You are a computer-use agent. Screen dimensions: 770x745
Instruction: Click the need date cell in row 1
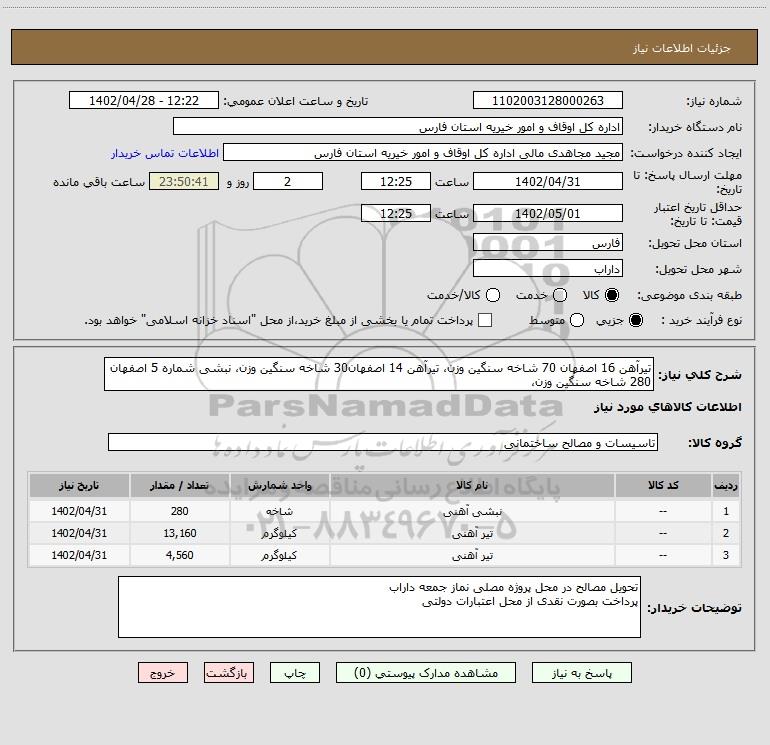pos(79,511)
